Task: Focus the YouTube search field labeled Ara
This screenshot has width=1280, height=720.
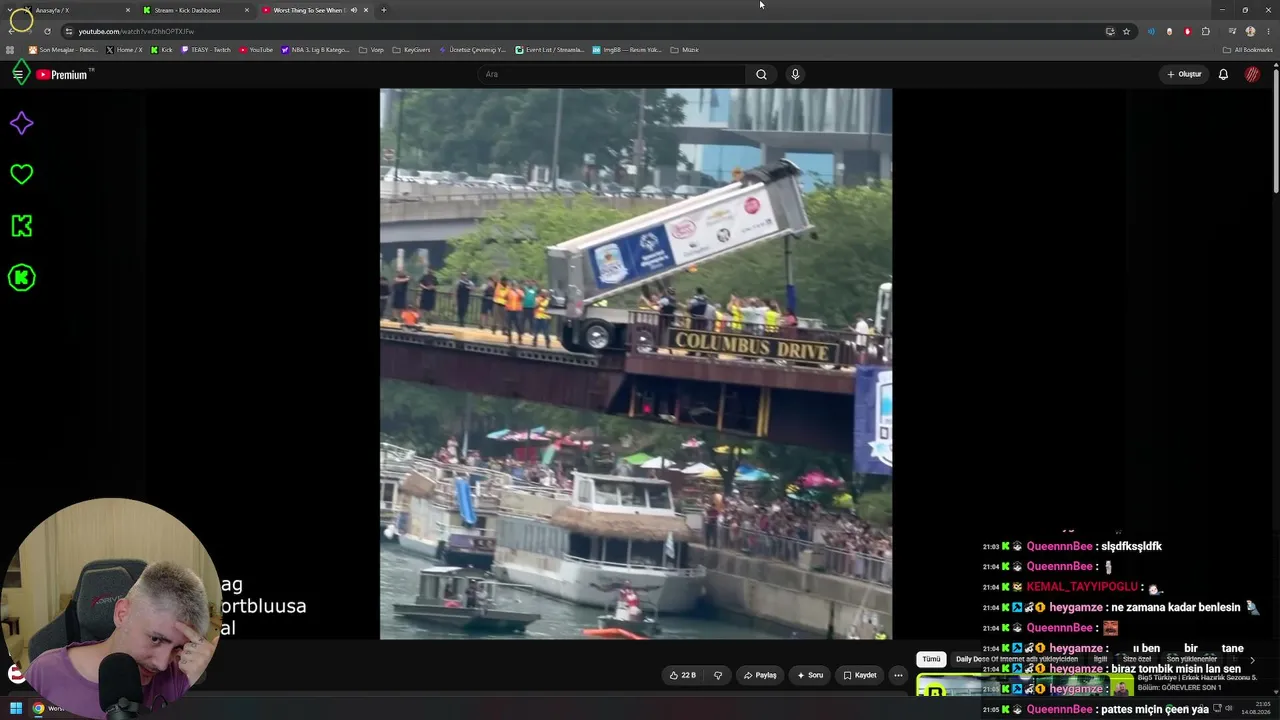Action: [x=612, y=74]
